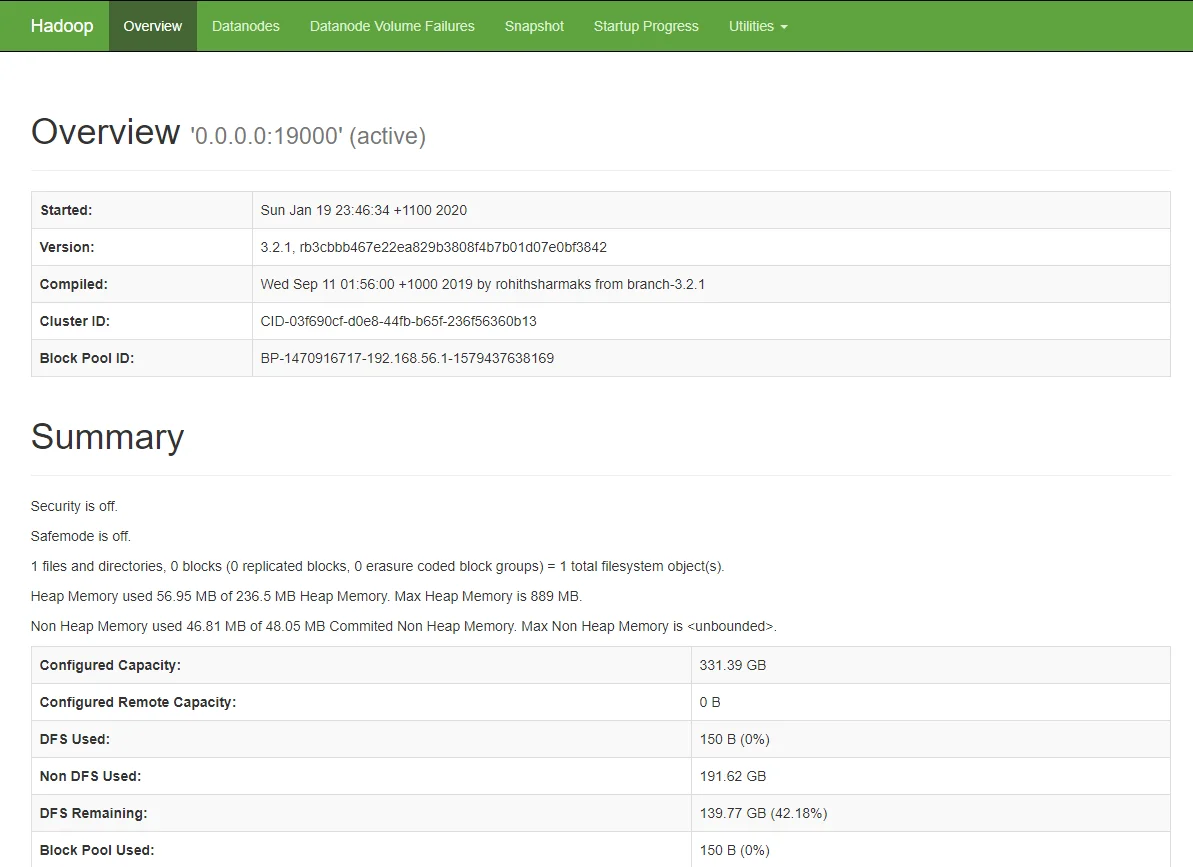Click the Non DFS Used value 191.62 GB

[732, 776]
